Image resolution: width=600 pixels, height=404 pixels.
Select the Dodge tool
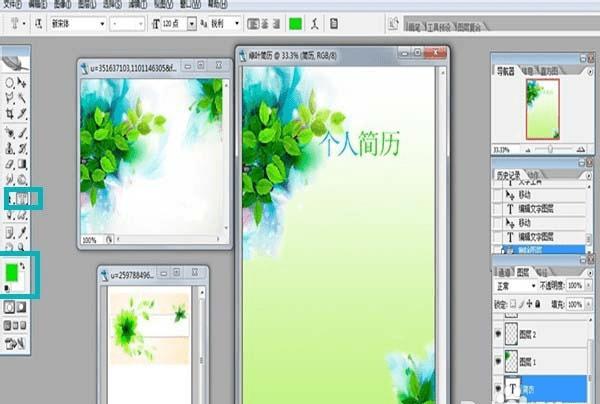click(x=22, y=179)
